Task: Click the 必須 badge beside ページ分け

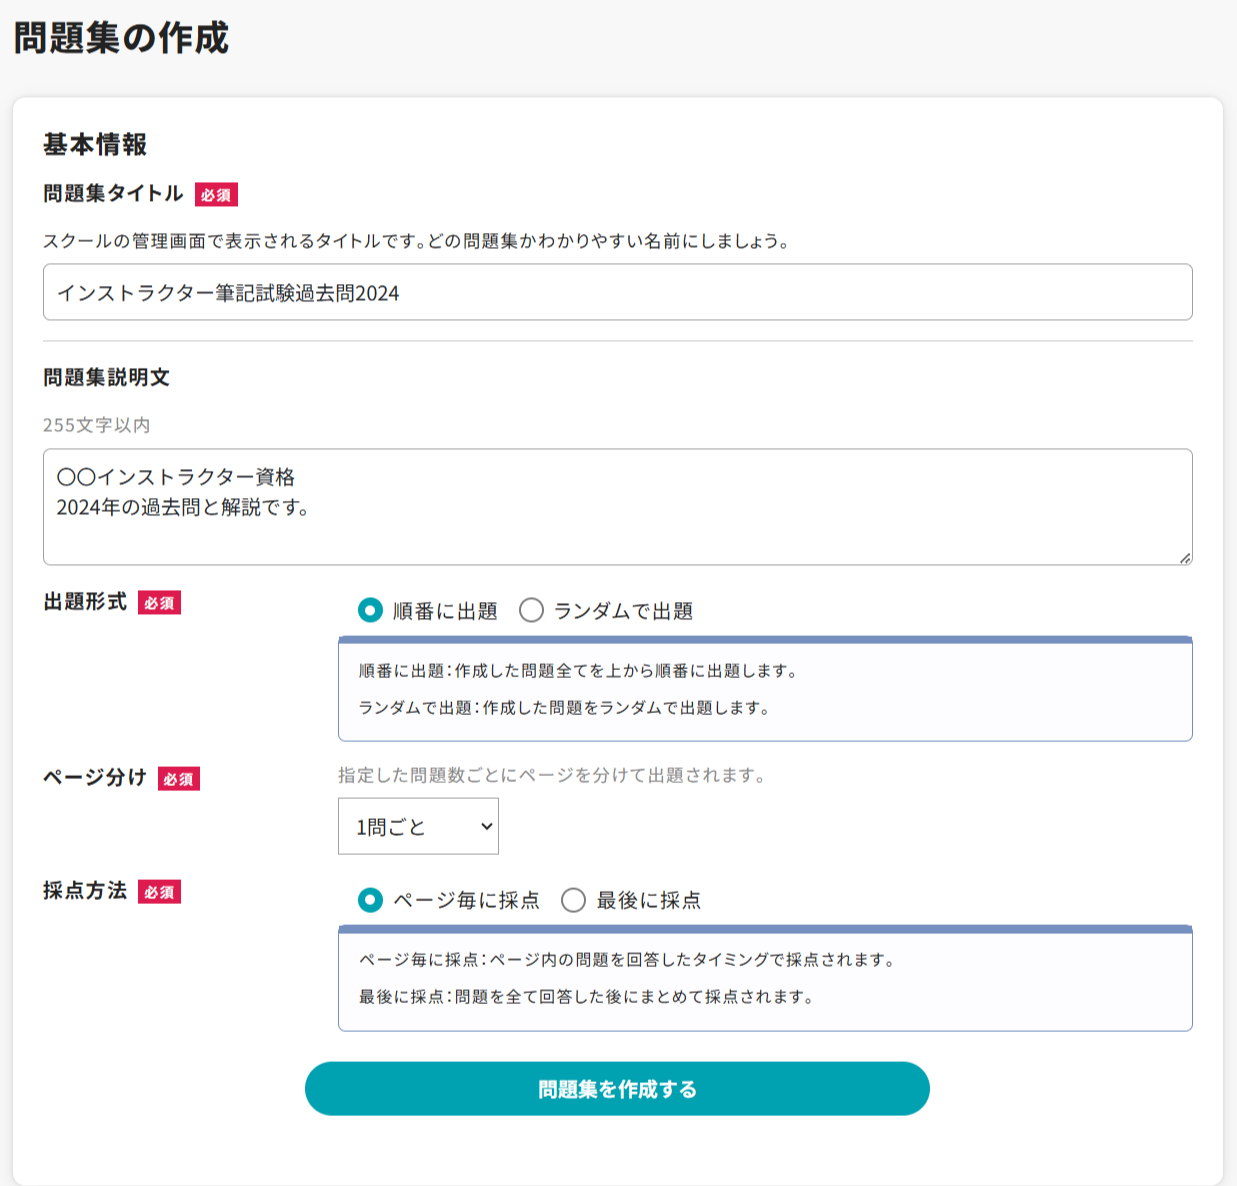Action: coord(179,779)
